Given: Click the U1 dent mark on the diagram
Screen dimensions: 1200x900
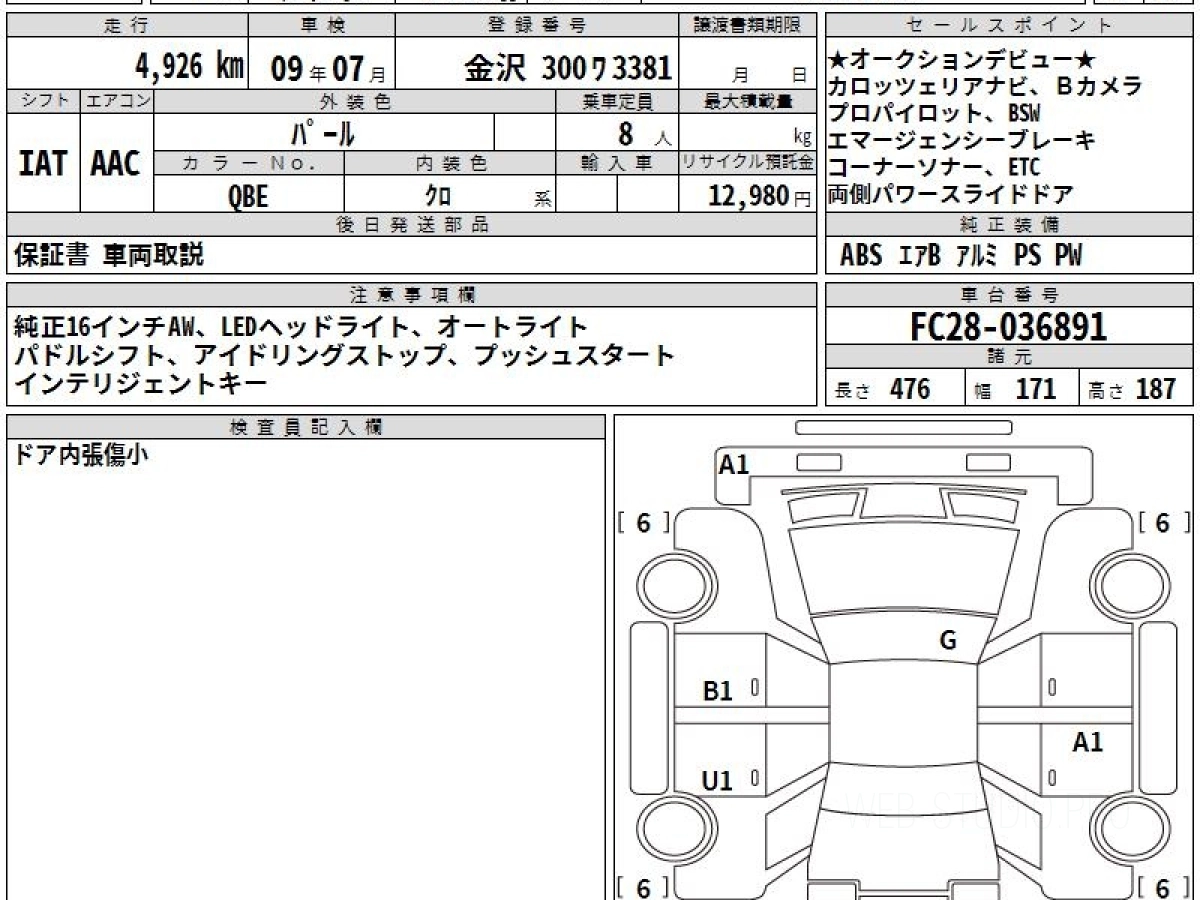Looking at the screenshot, I should pyautogui.click(x=717, y=781).
